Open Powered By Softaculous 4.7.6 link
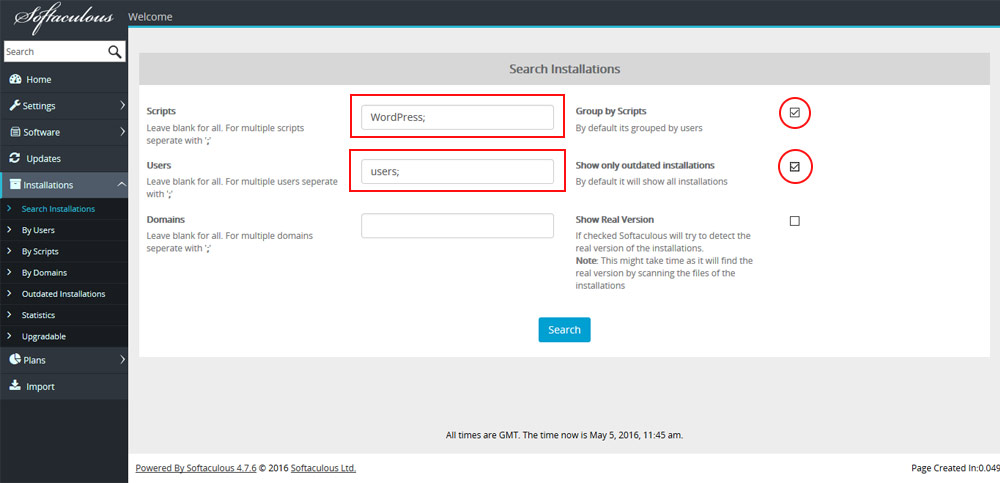The width and height of the screenshot is (1000, 483). pyautogui.click(x=196, y=468)
